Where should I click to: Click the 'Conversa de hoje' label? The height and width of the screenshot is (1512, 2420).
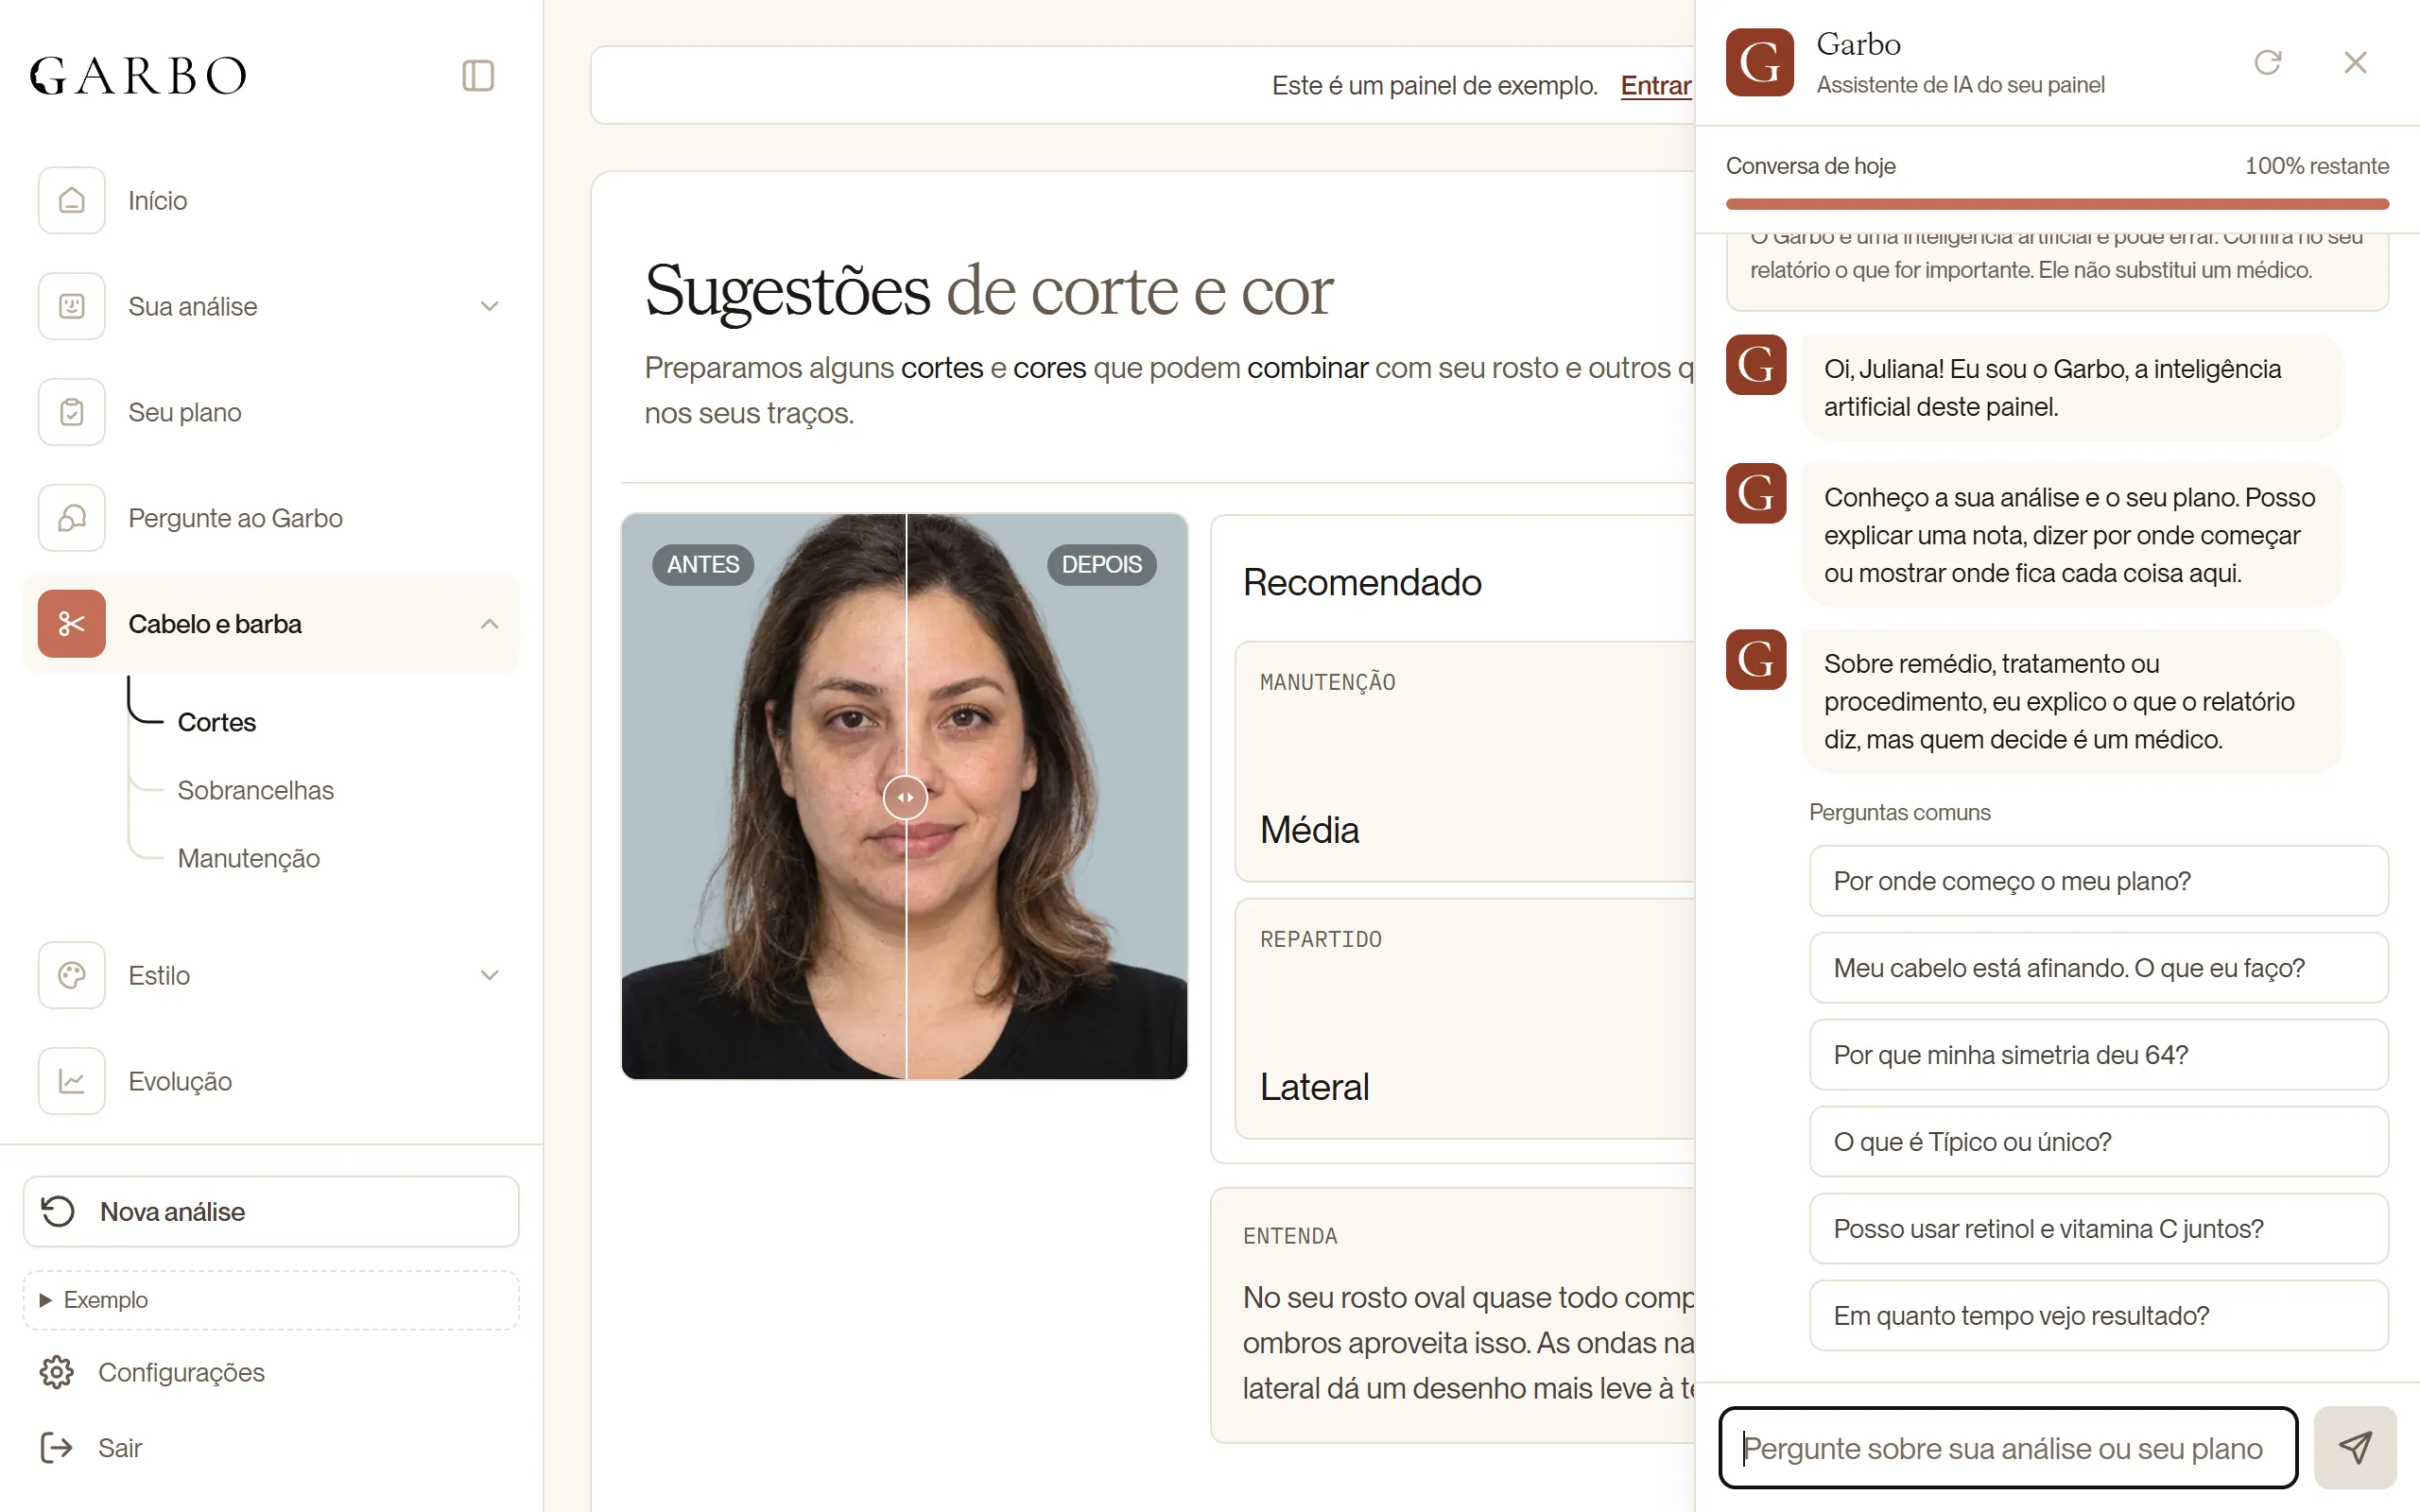(1810, 166)
